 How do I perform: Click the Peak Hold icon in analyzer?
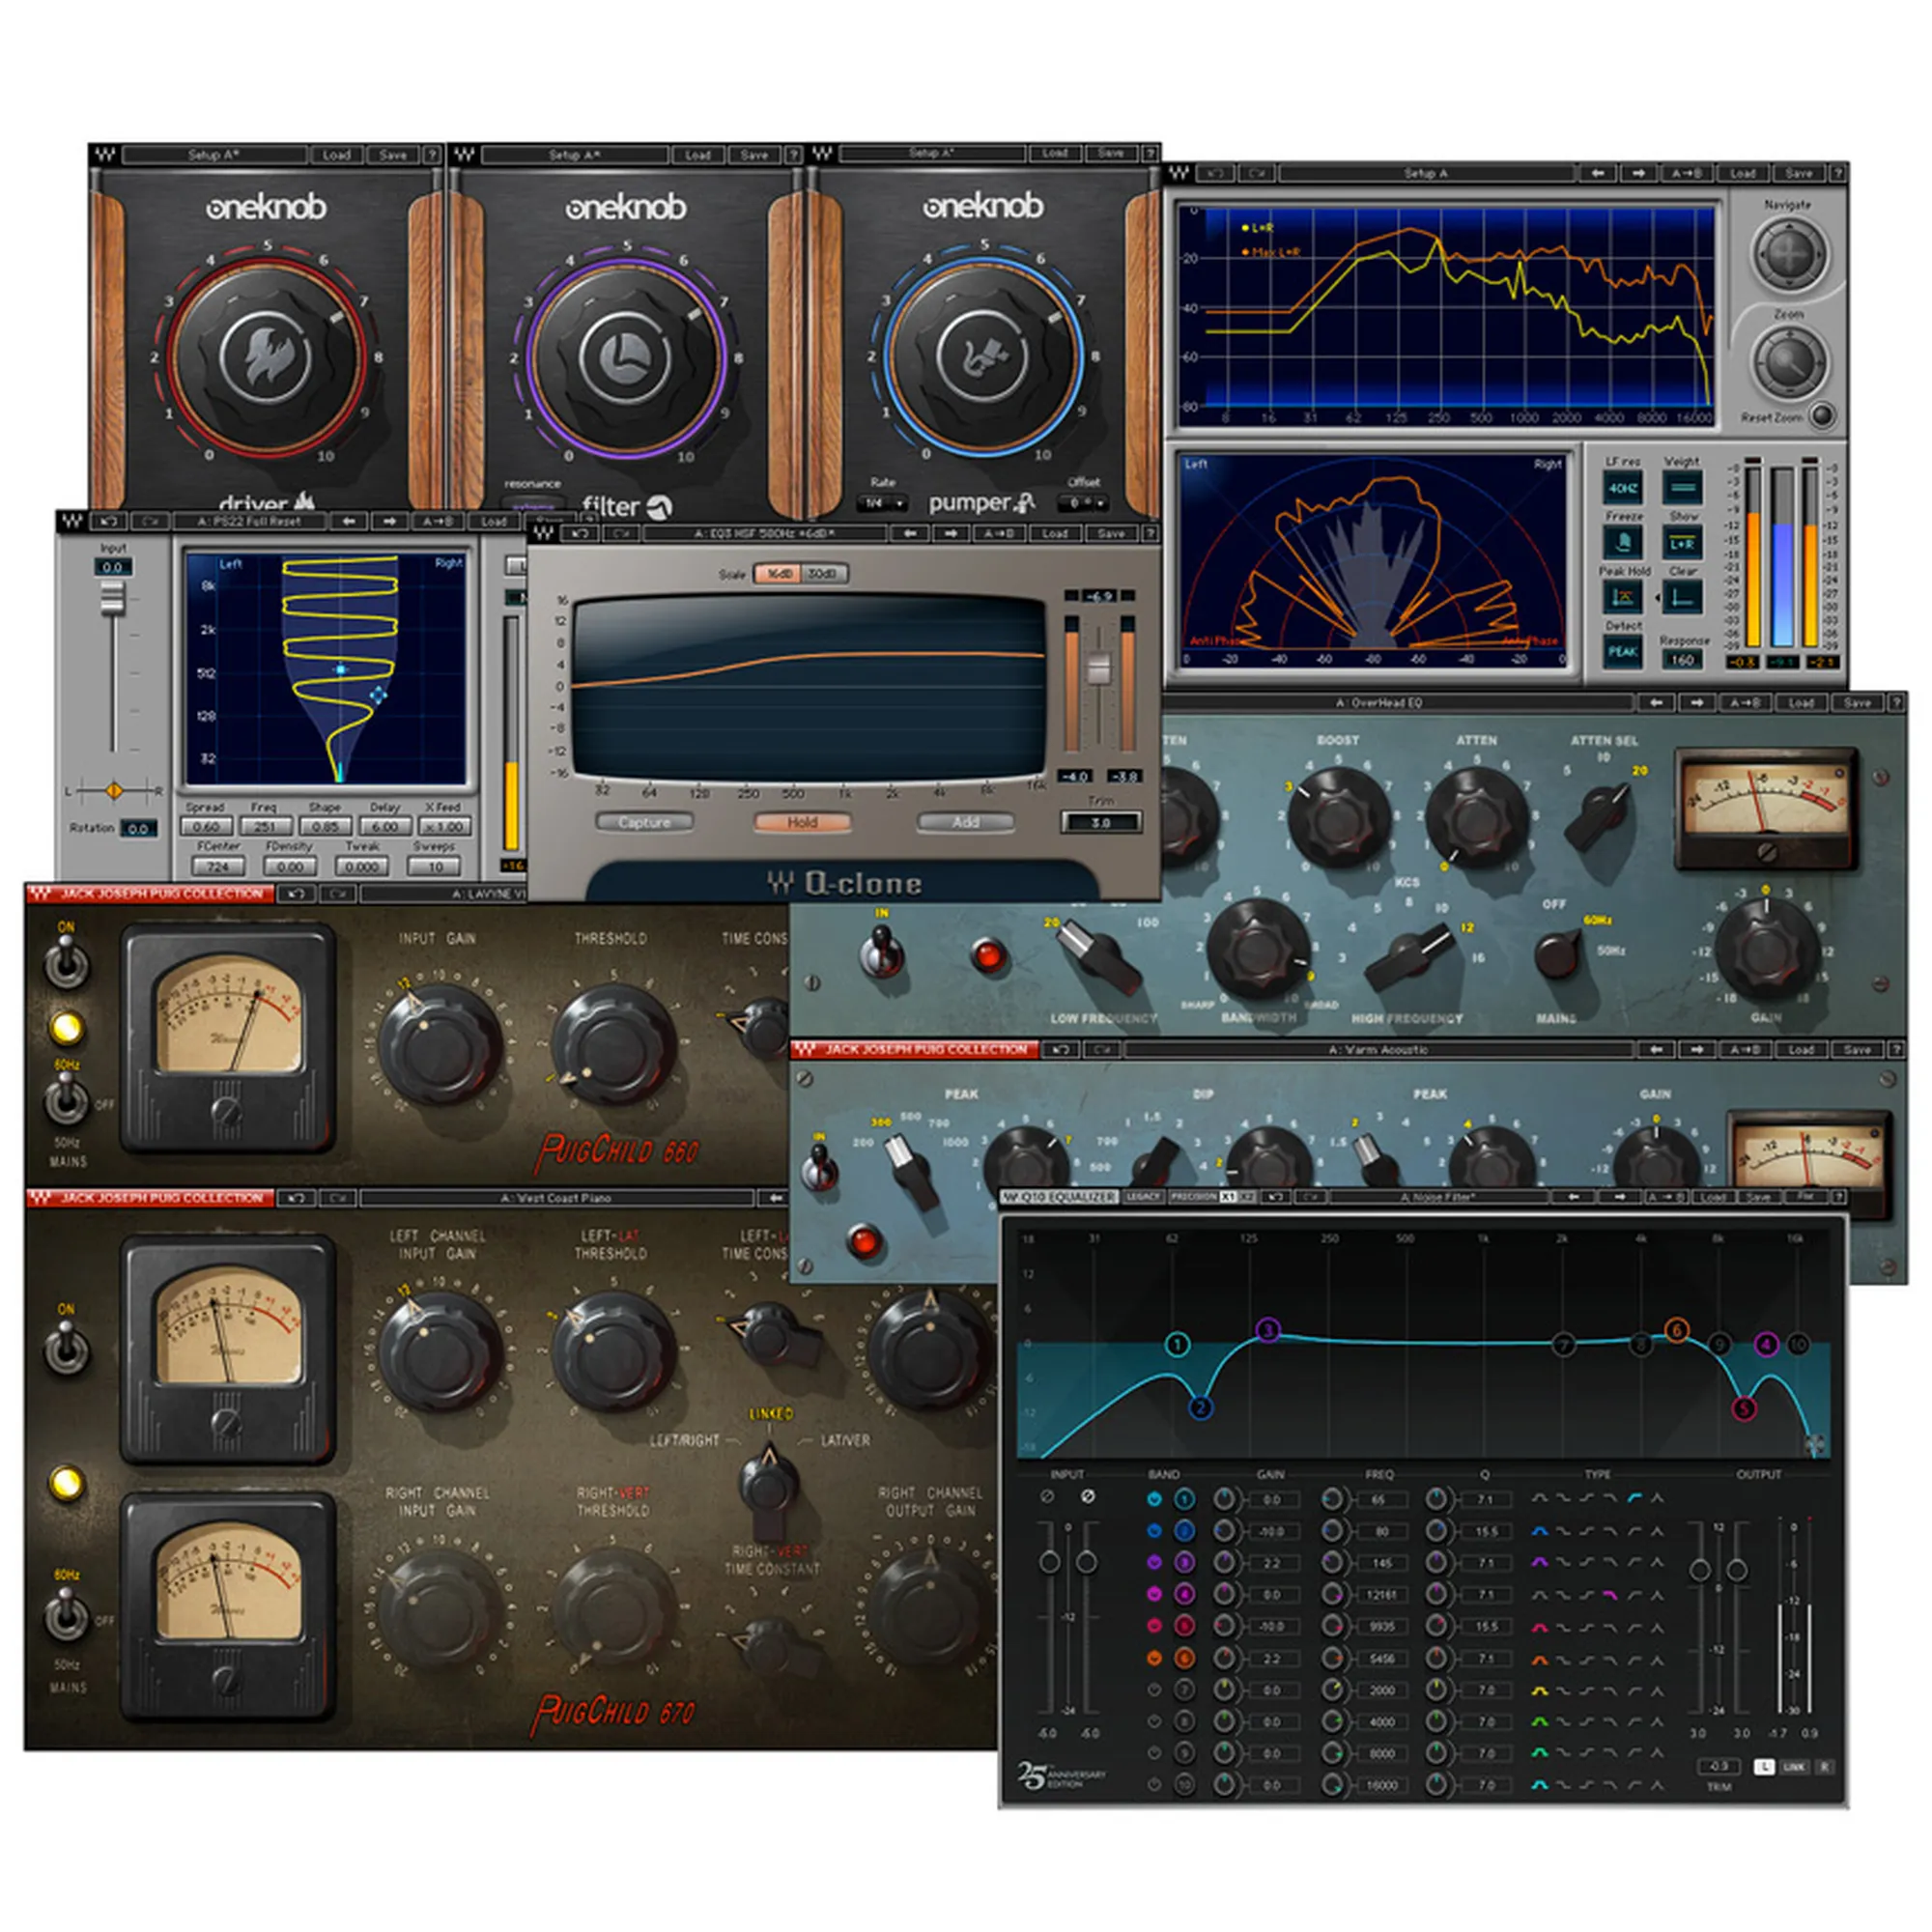click(x=1622, y=598)
